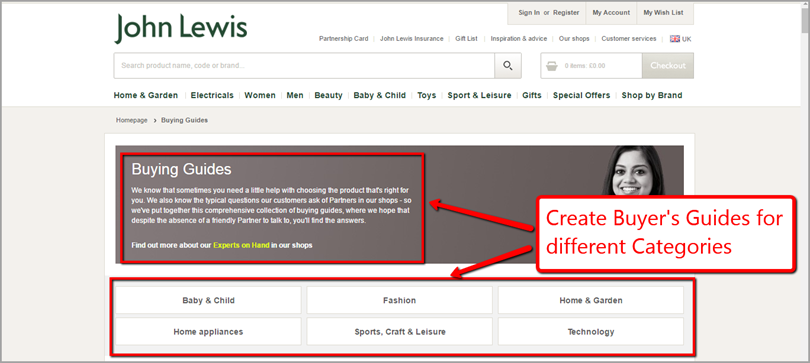Viewport: 810px width, 363px height.
Task: Open the Fashion buying guide tile
Action: coord(399,300)
